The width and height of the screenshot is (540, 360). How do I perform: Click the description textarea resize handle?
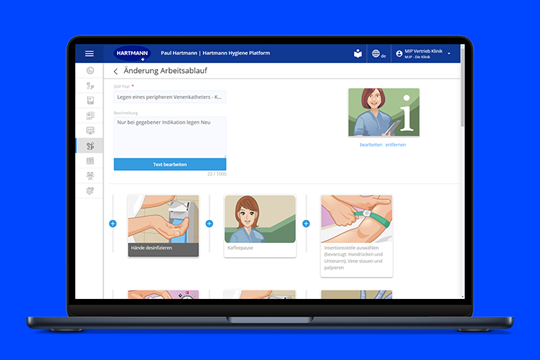[225, 156]
